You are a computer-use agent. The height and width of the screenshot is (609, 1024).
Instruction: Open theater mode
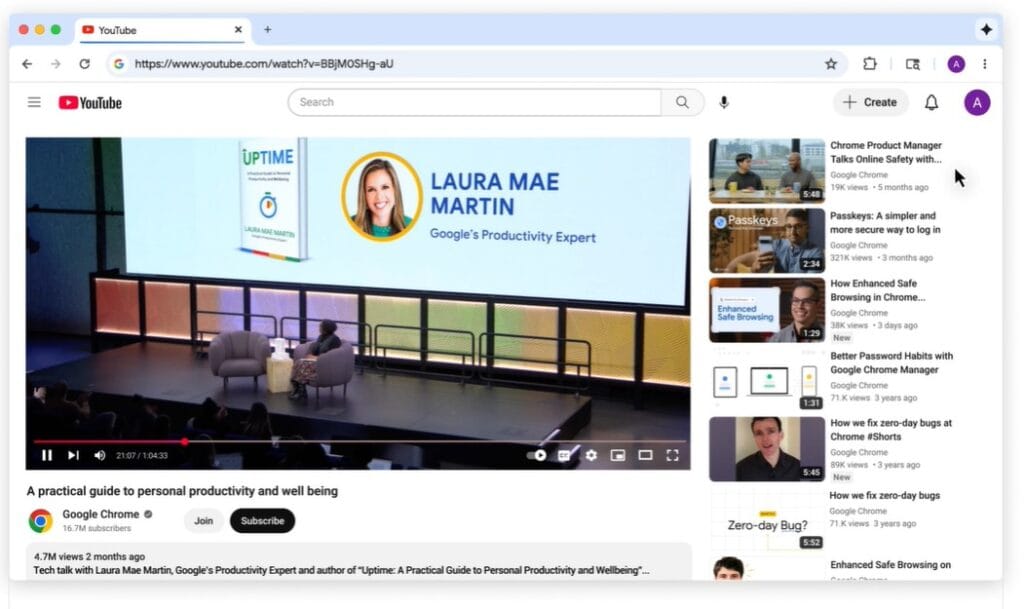click(x=645, y=455)
